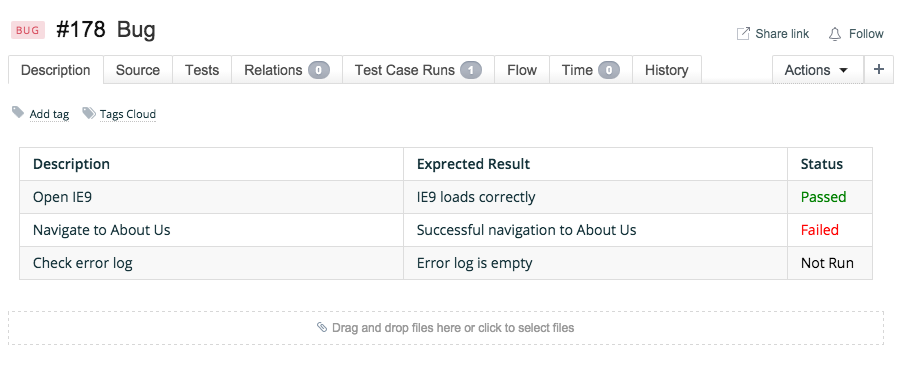The width and height of the screenshot is (900, 365).
Task: Click the red BUG type badge
Action: 28,30
